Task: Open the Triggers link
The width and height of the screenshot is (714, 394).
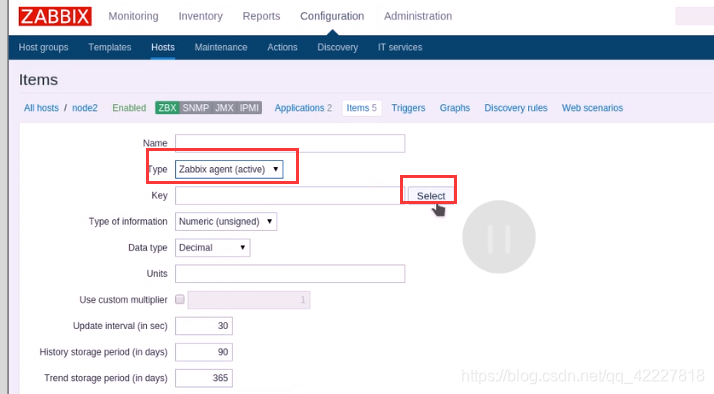Action: click(x=408, y=108)
